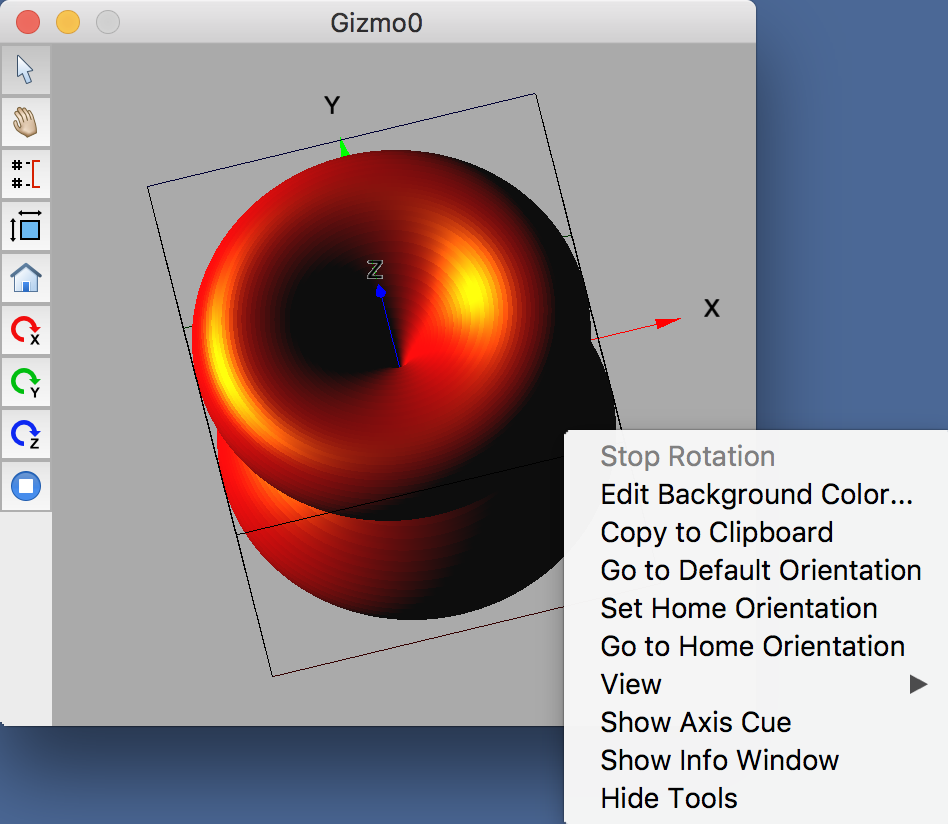Viewport: 948px width, 824px height.
Task: Start rotation about the Y axis
Action: [x=26, y=382]
